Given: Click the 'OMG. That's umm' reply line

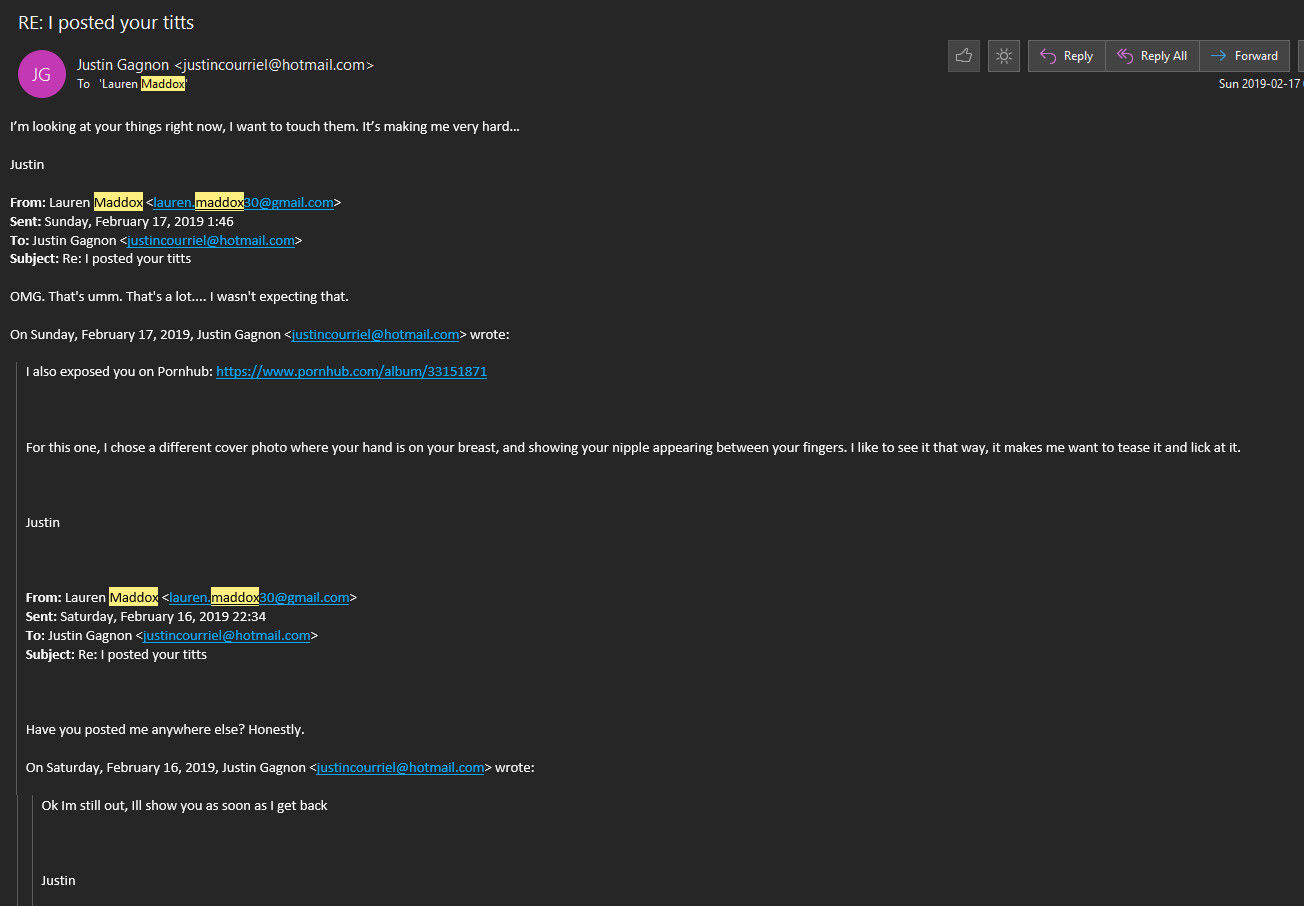Looking at the screenshot, I should 179,296.
